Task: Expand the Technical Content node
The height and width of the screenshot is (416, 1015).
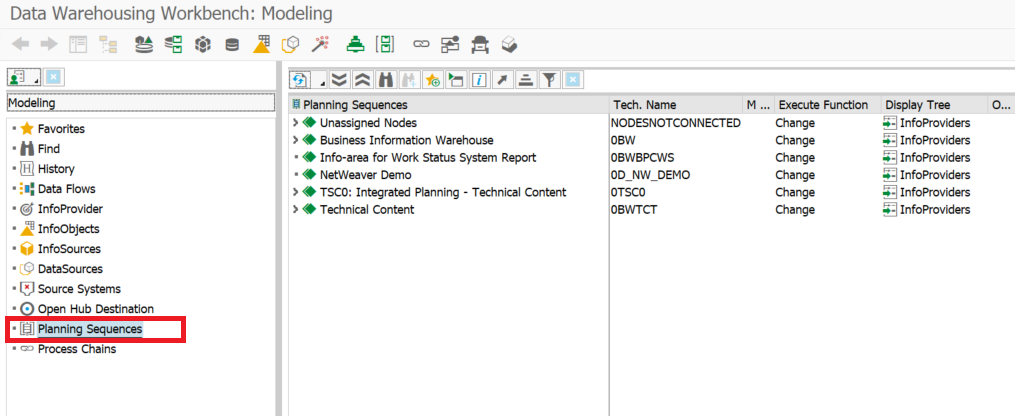Action: click(296, 210)
